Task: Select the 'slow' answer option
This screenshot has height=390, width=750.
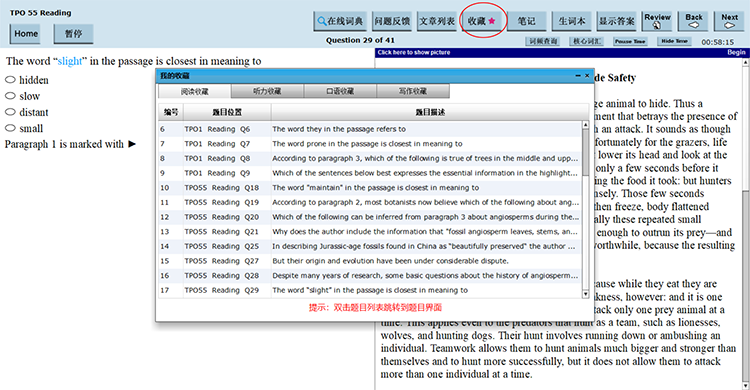Action: (x=10, y=96)
